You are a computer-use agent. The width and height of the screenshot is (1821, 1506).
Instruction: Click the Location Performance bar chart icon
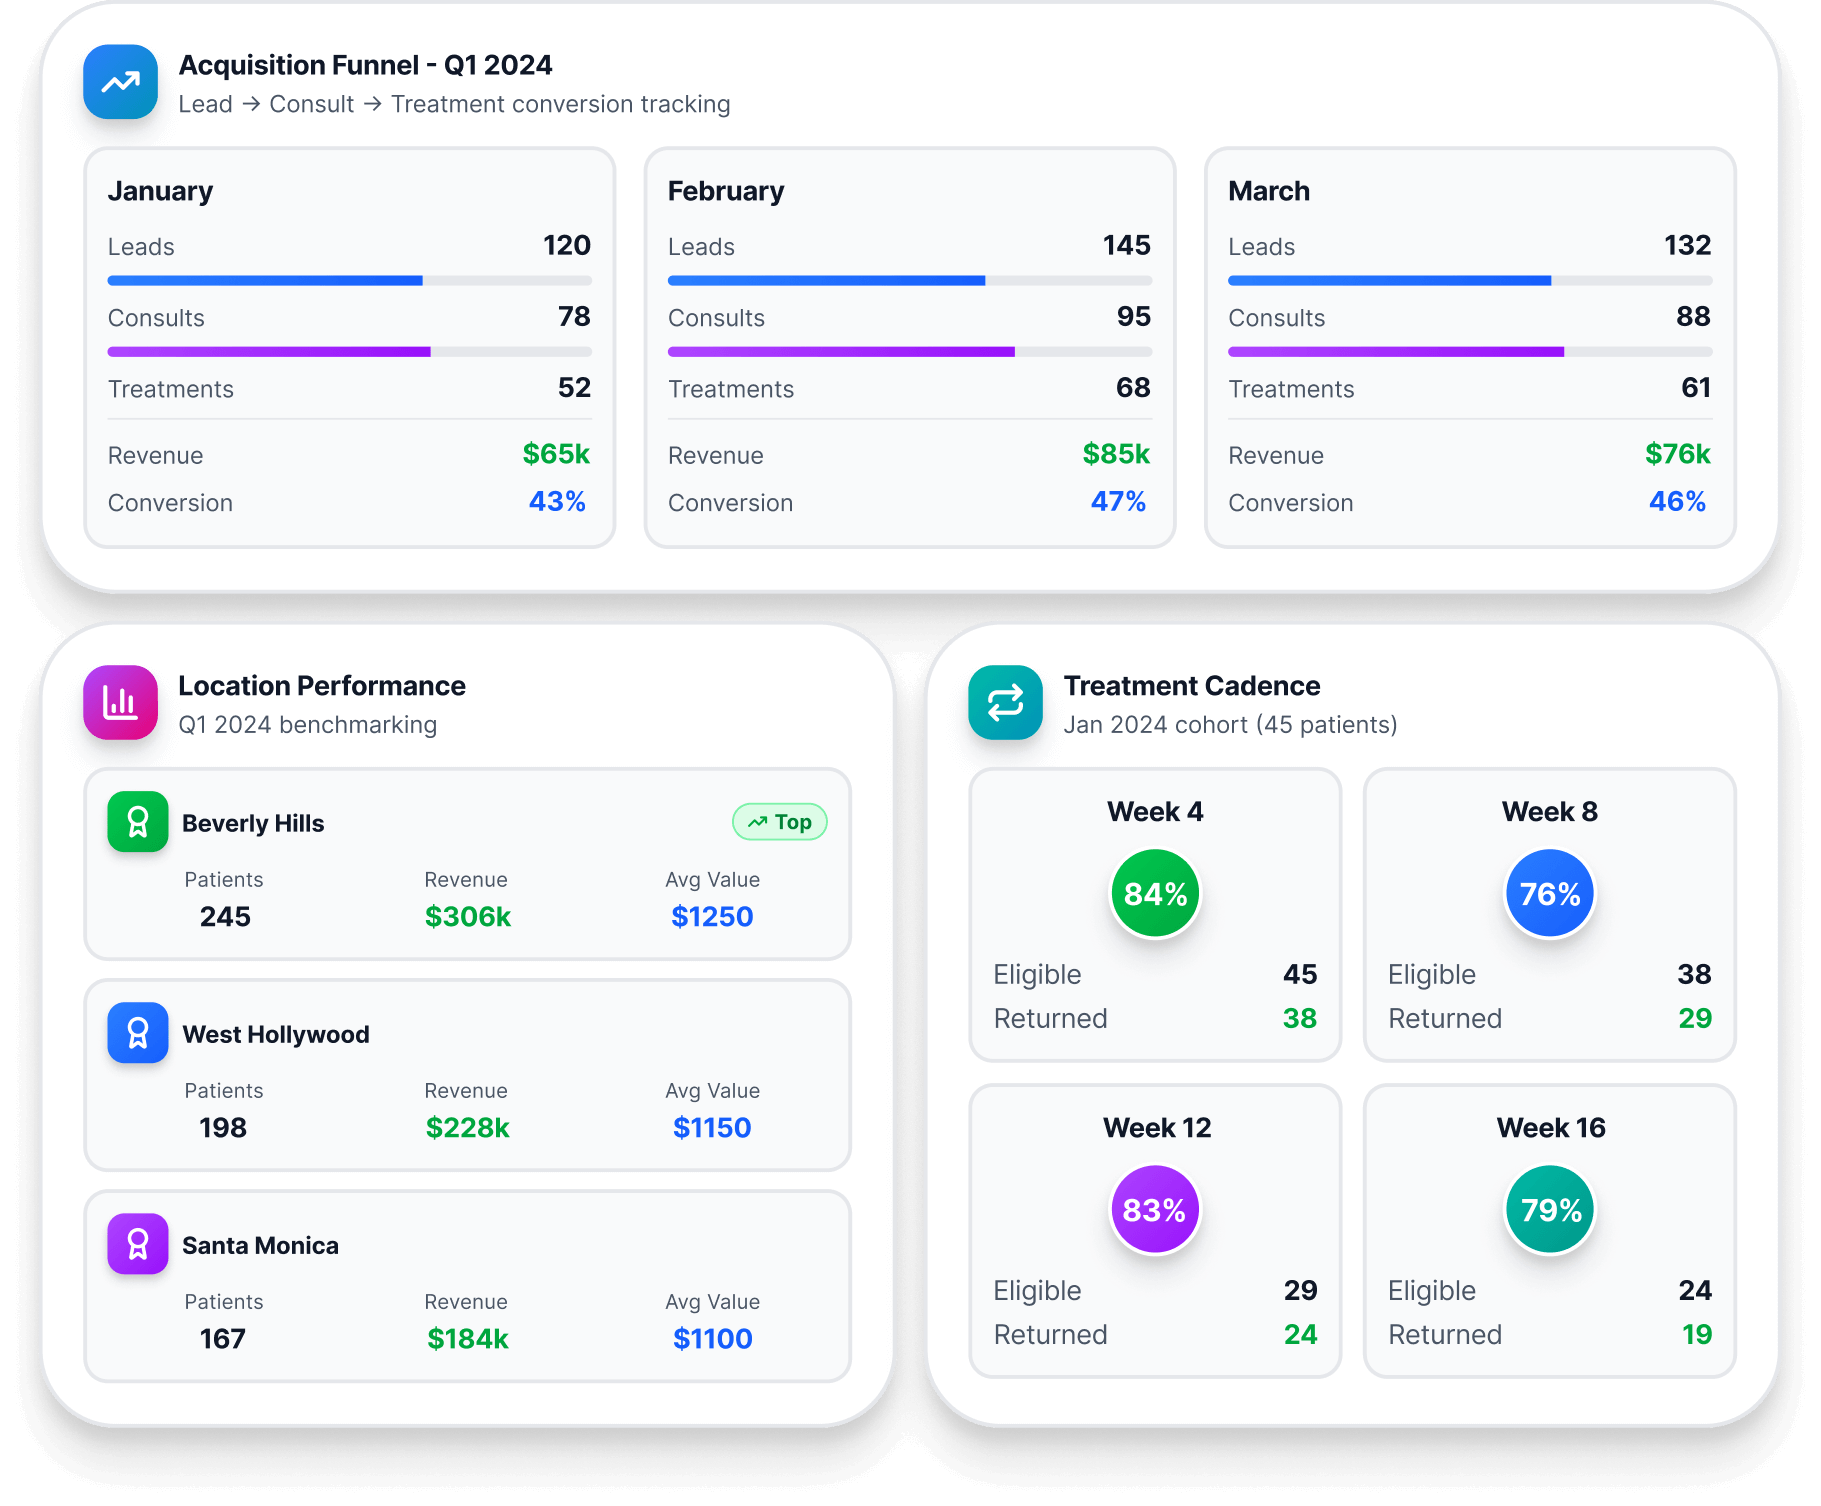pyautogui.click(x=120, y=703)
